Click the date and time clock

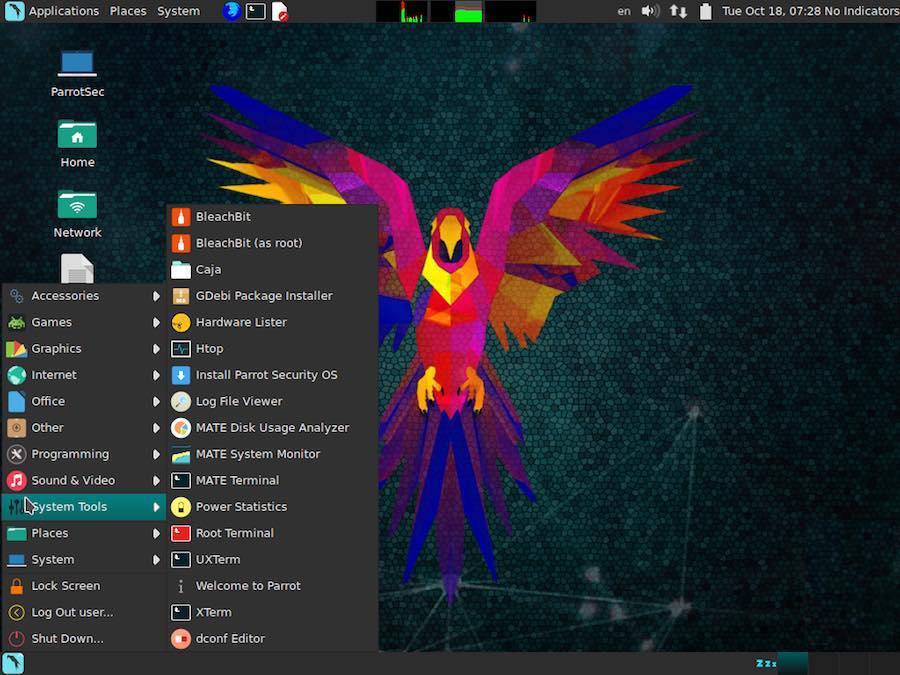point(771,11)
